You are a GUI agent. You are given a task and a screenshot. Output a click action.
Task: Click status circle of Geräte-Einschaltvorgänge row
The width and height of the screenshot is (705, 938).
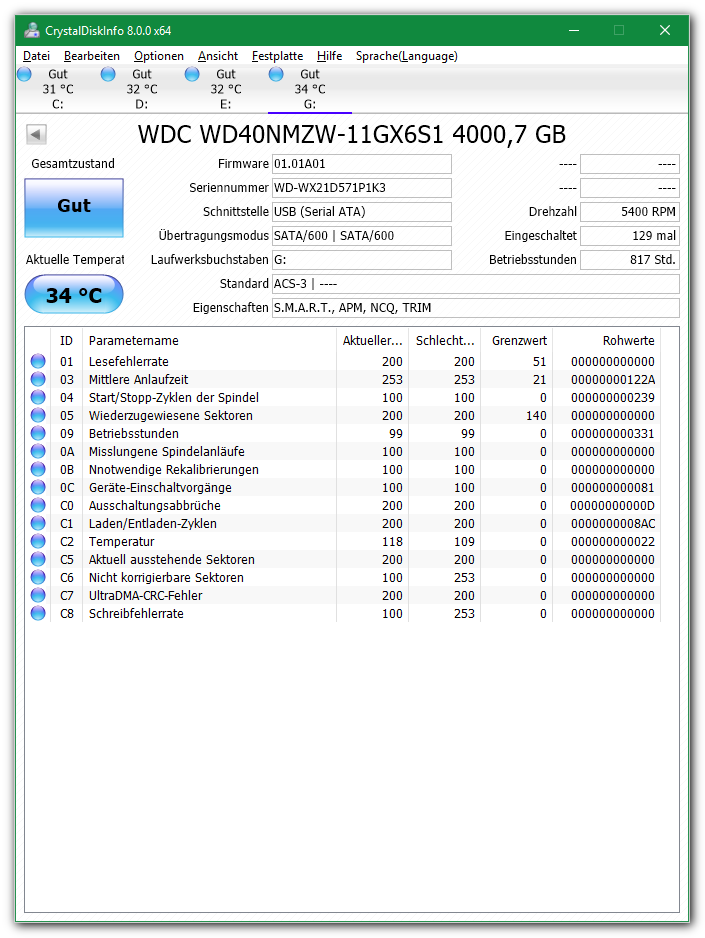point(38,487)
